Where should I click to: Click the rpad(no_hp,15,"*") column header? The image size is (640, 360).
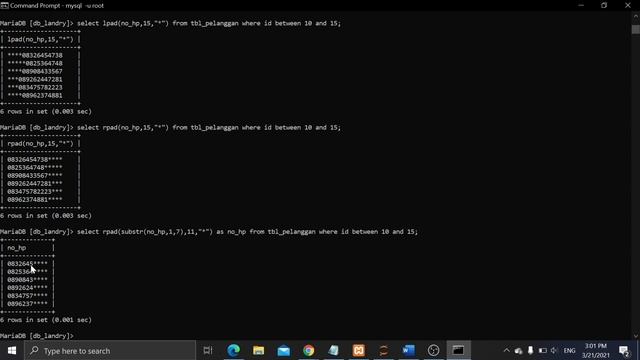point(40,143)
